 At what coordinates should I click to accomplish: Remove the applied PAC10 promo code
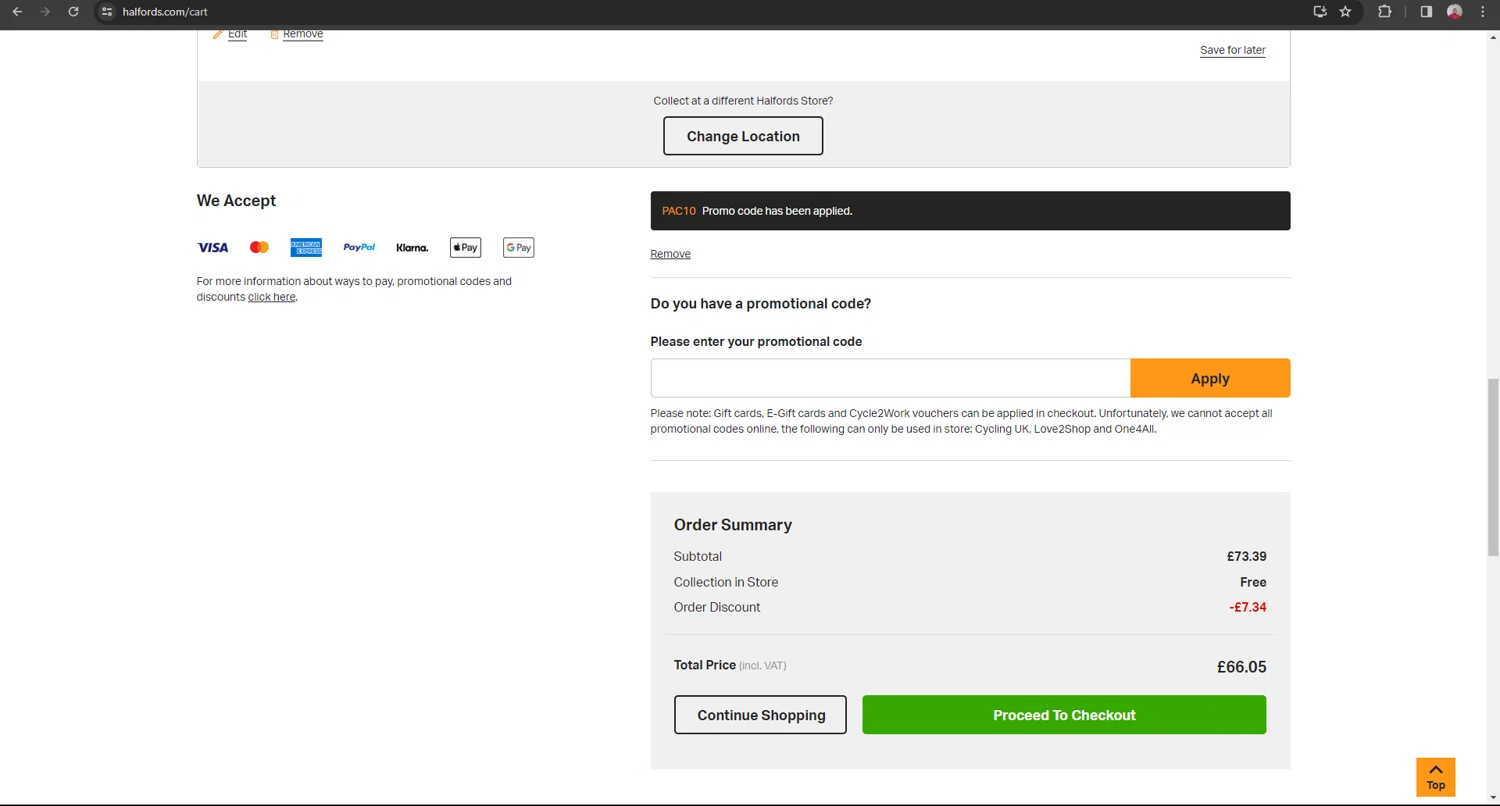pyautogui.click(x=670, y=254)
